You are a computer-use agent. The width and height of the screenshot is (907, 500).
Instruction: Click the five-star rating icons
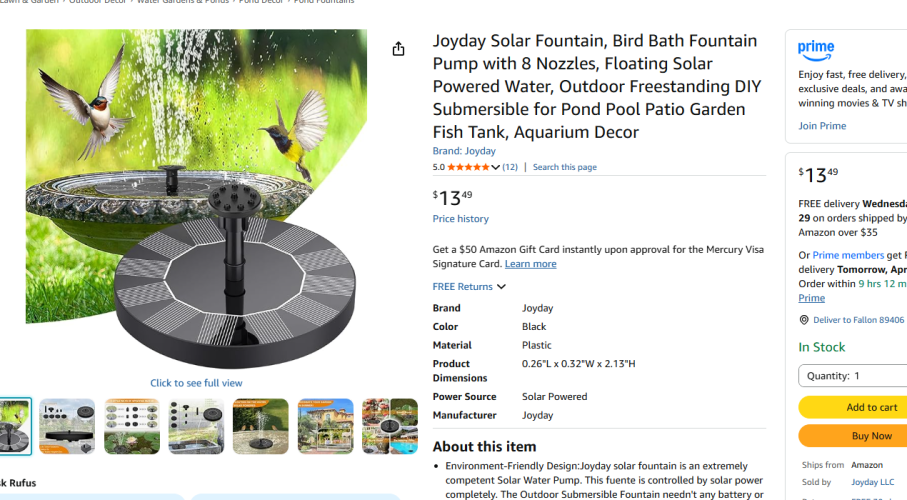tap(468, 167)
